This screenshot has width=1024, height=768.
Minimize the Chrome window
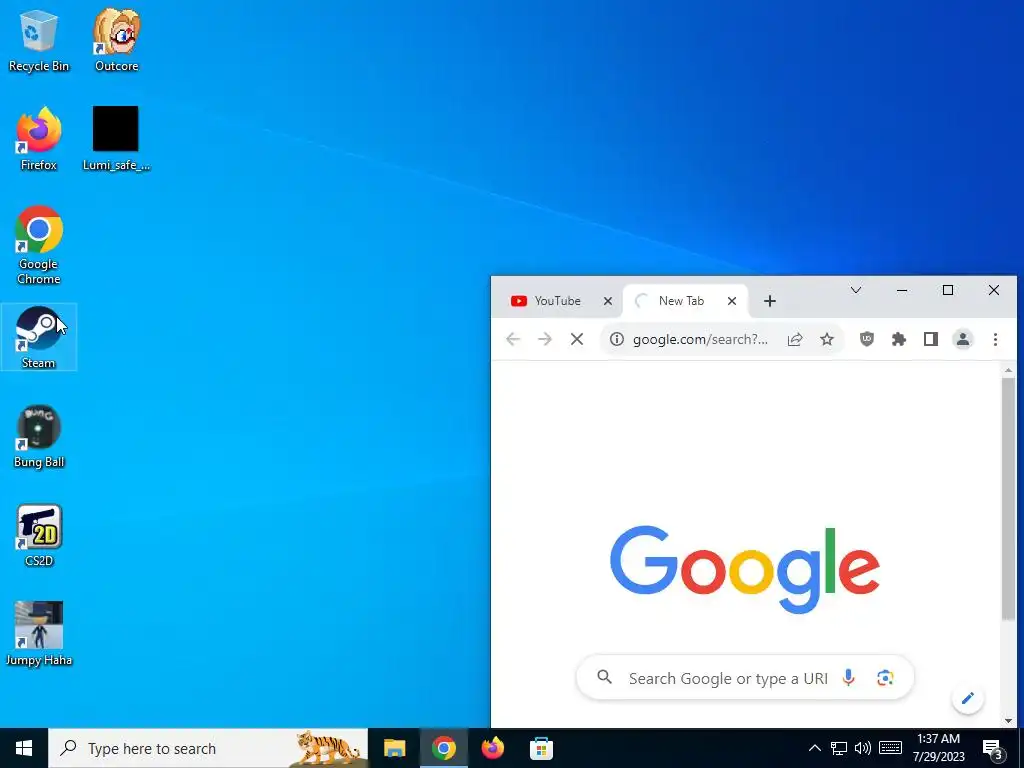[x=902, y=291]
